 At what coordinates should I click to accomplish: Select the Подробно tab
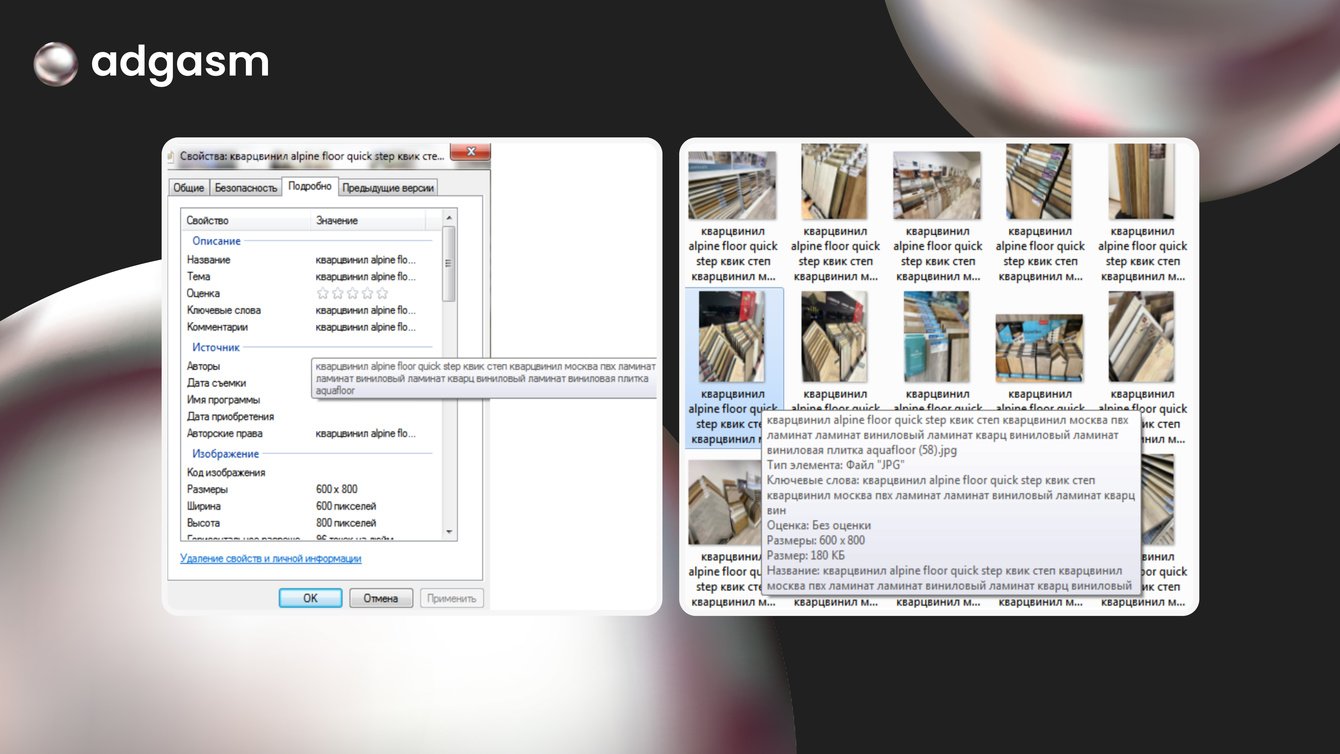[x=310, y=186]
